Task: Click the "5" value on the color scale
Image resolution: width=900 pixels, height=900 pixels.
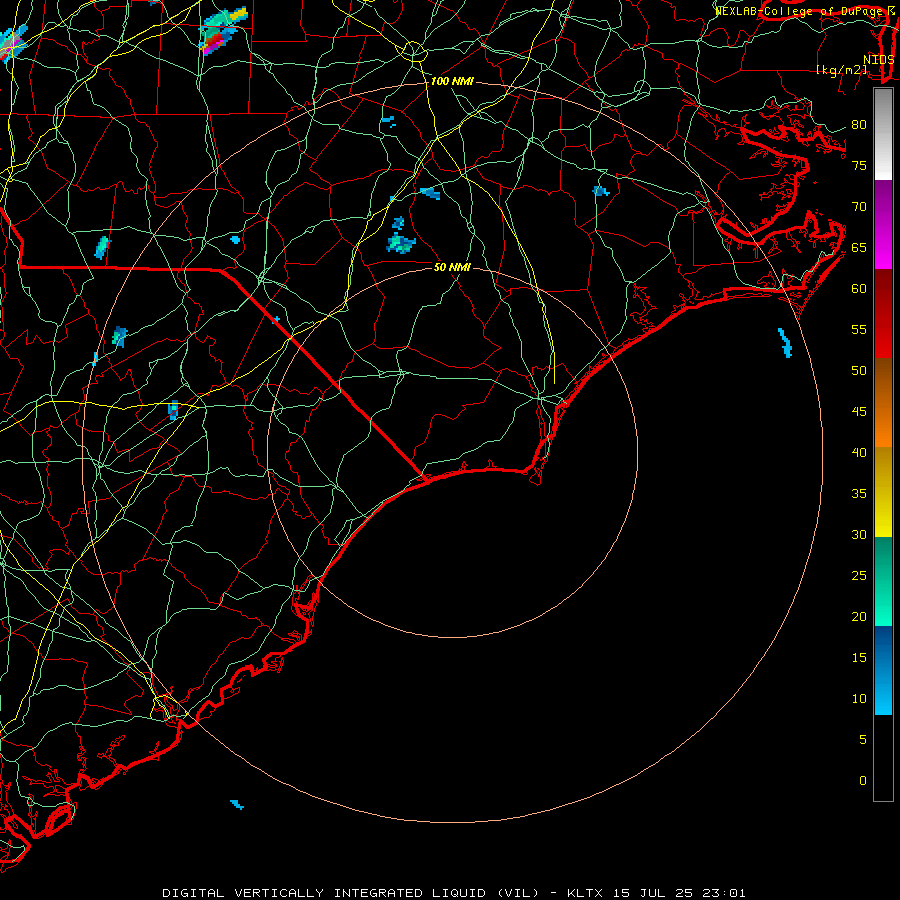Action: (x=863, y=739)
